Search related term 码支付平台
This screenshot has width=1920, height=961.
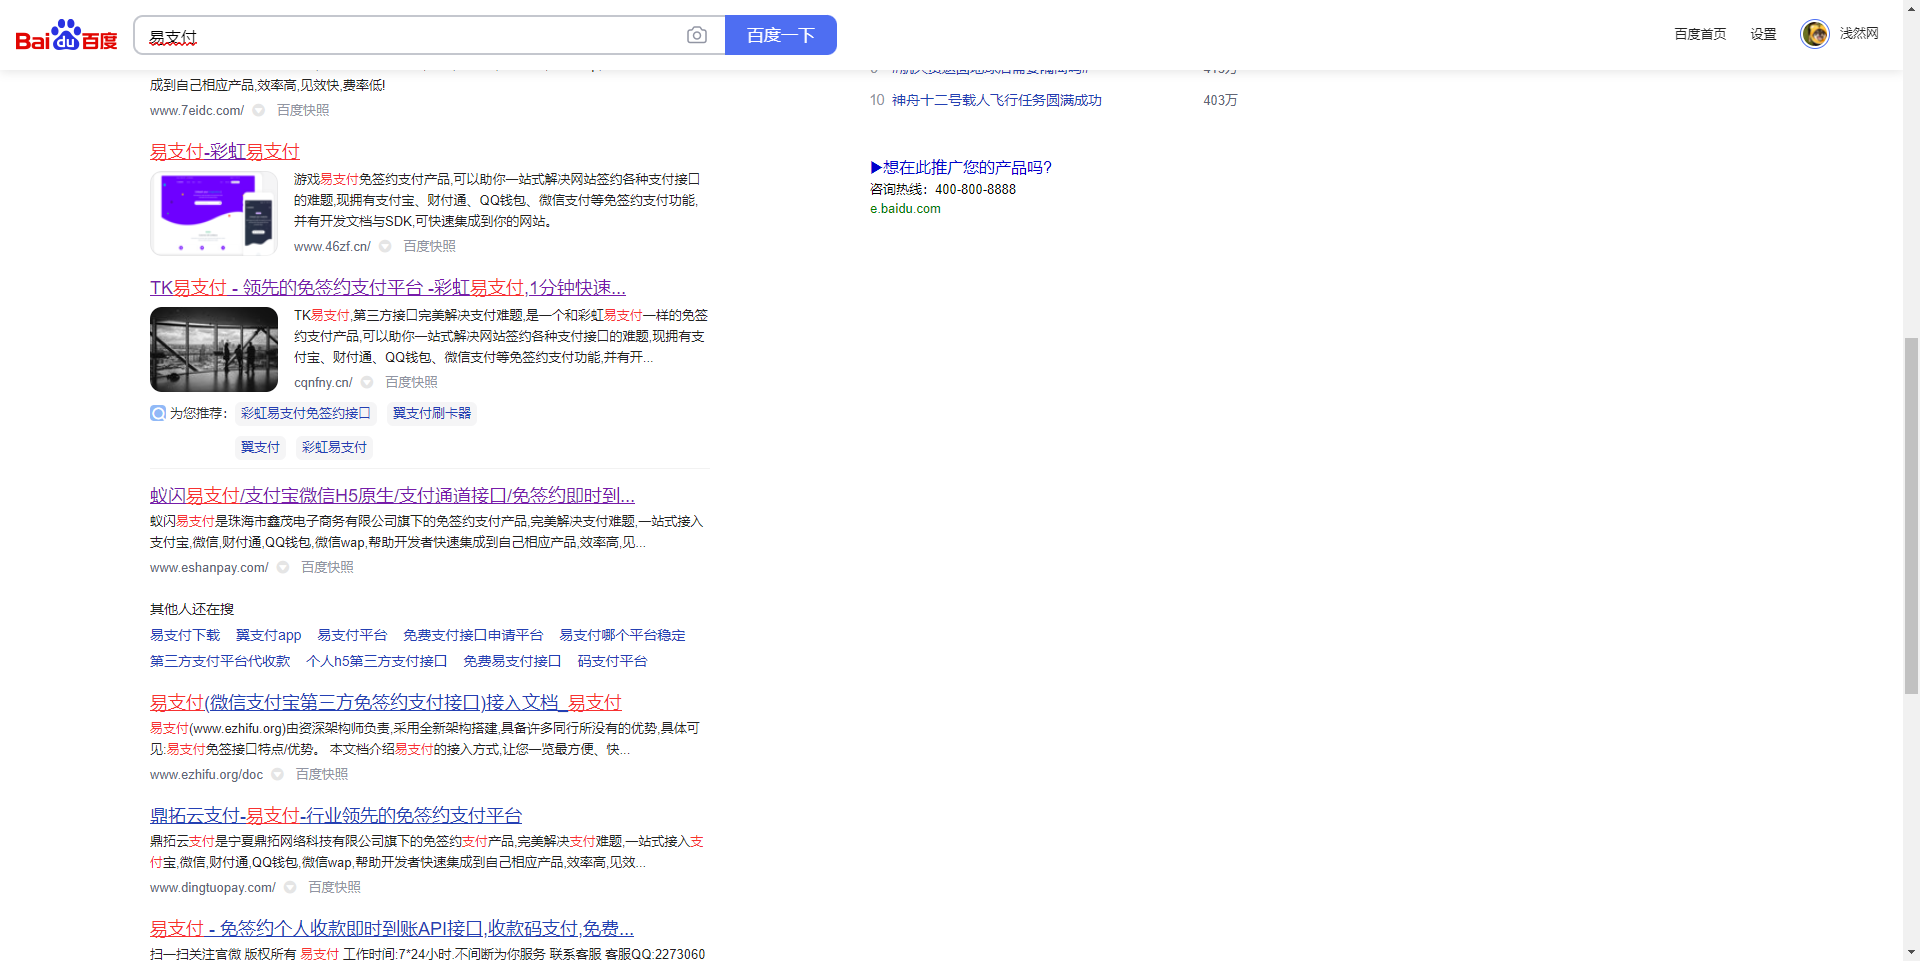click(612, 661)
